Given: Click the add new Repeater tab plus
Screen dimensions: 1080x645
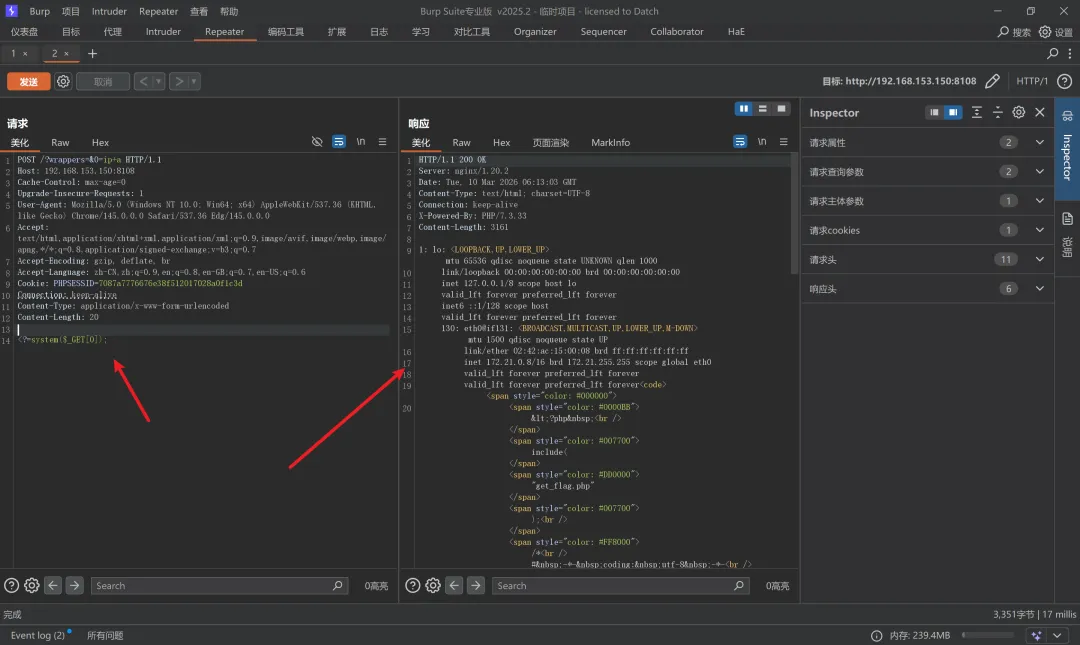Looking at the screenshot, I should (93, 53).
